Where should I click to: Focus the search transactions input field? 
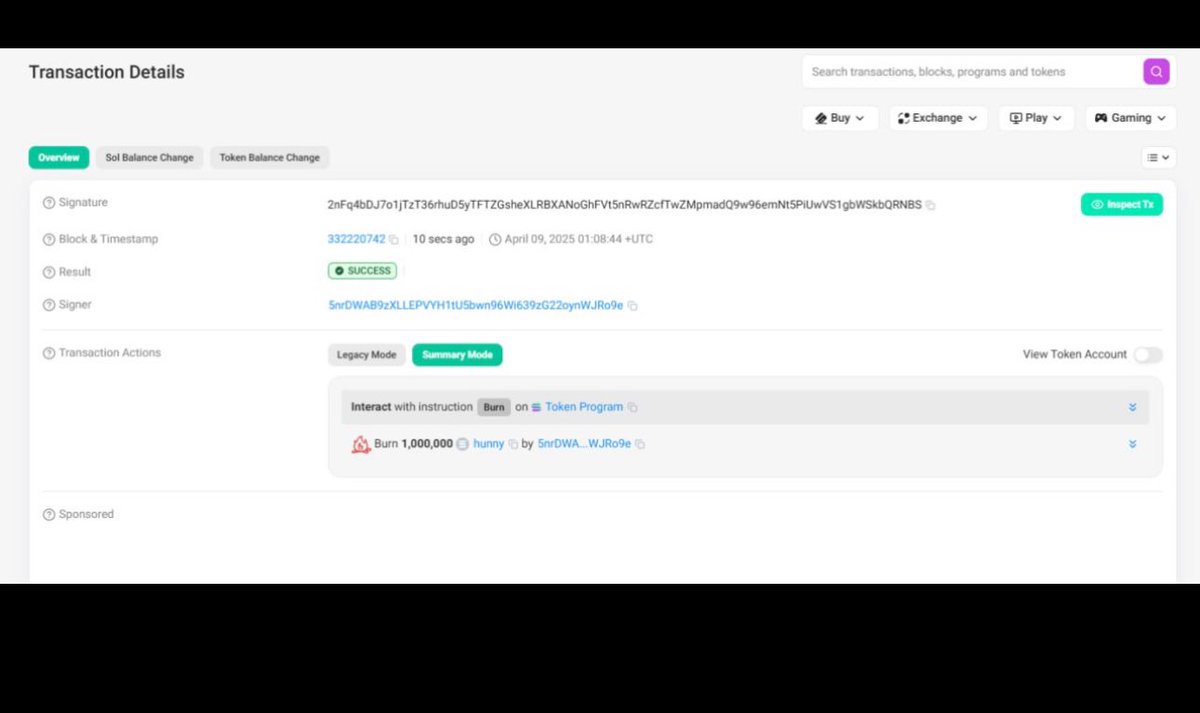(973, 72)
